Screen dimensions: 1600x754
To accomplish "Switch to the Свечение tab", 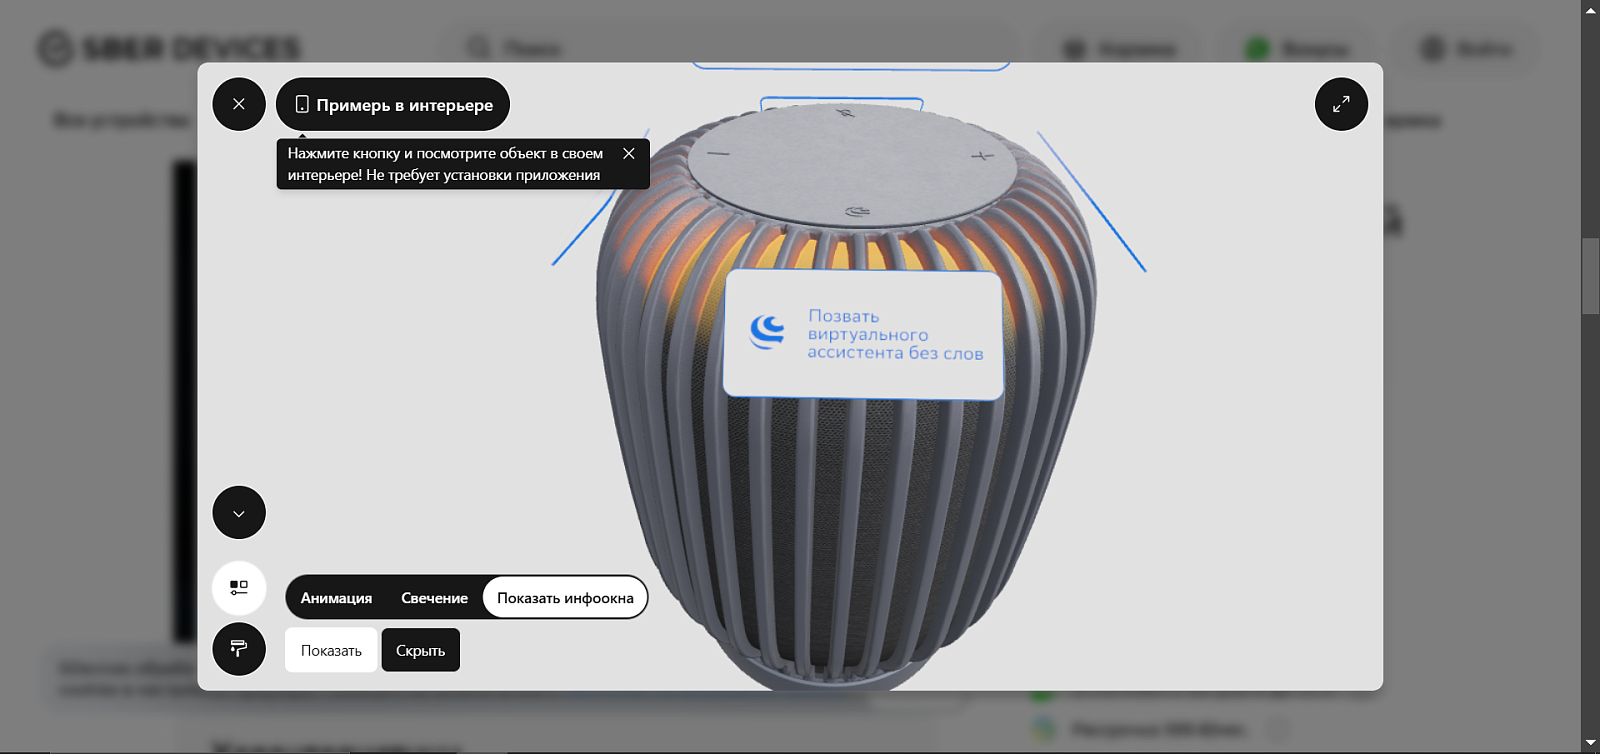I will click(x=434, y=598).
